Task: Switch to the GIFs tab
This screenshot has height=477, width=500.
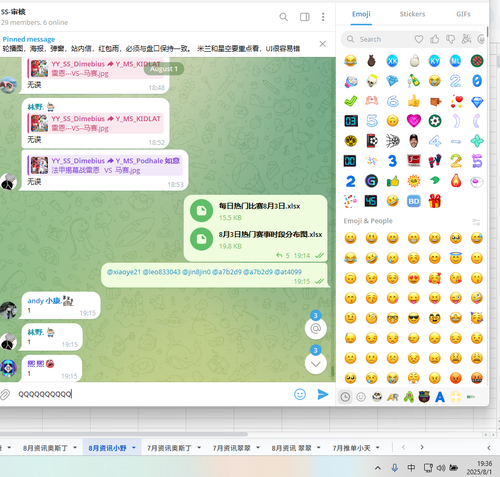Action: point(463,14)
